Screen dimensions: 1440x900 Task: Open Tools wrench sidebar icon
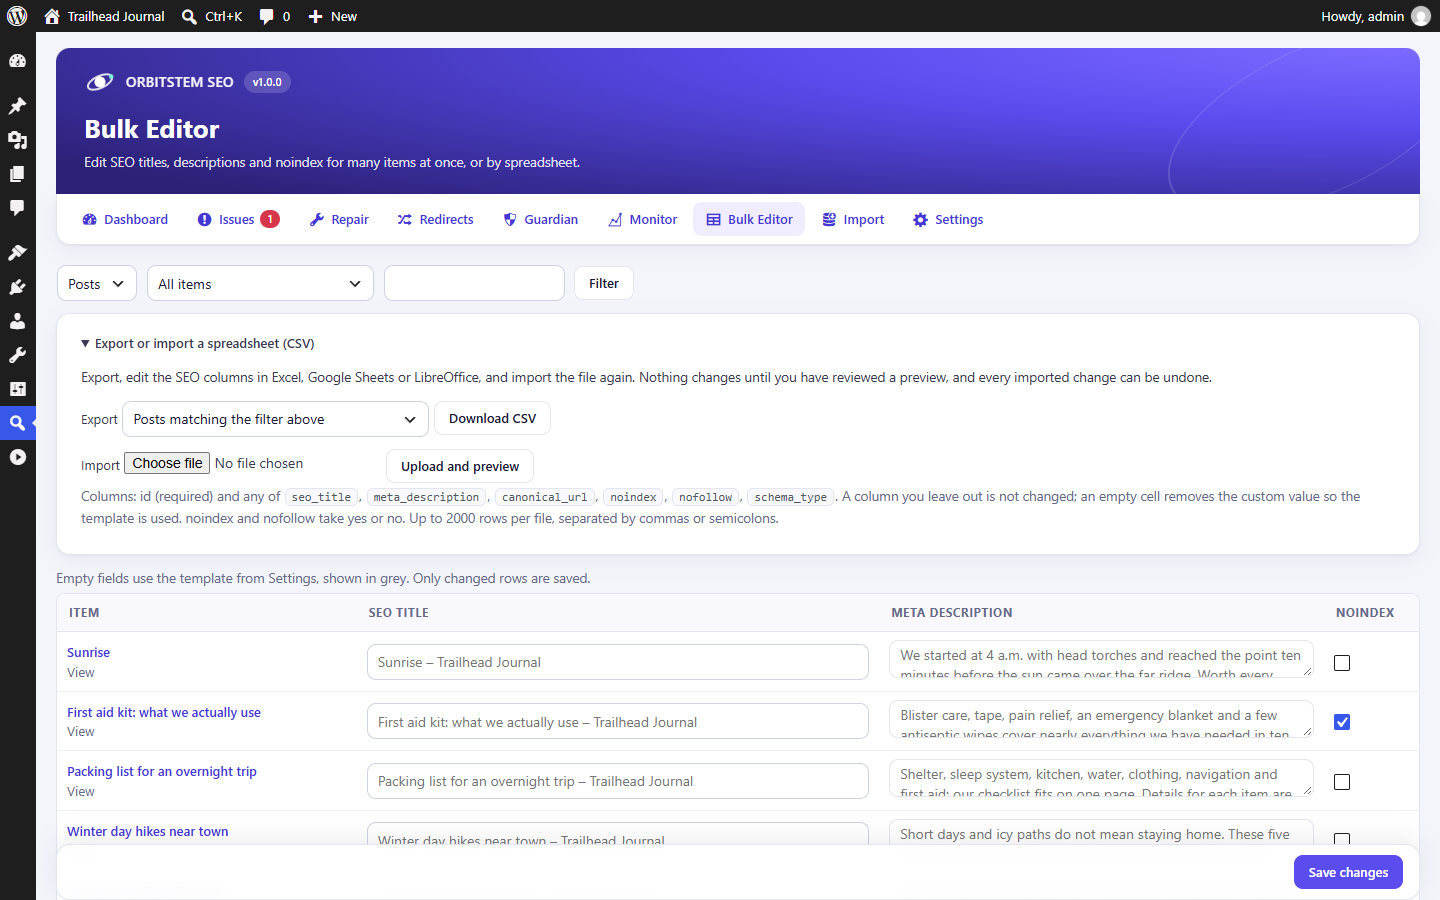[17, 355]
